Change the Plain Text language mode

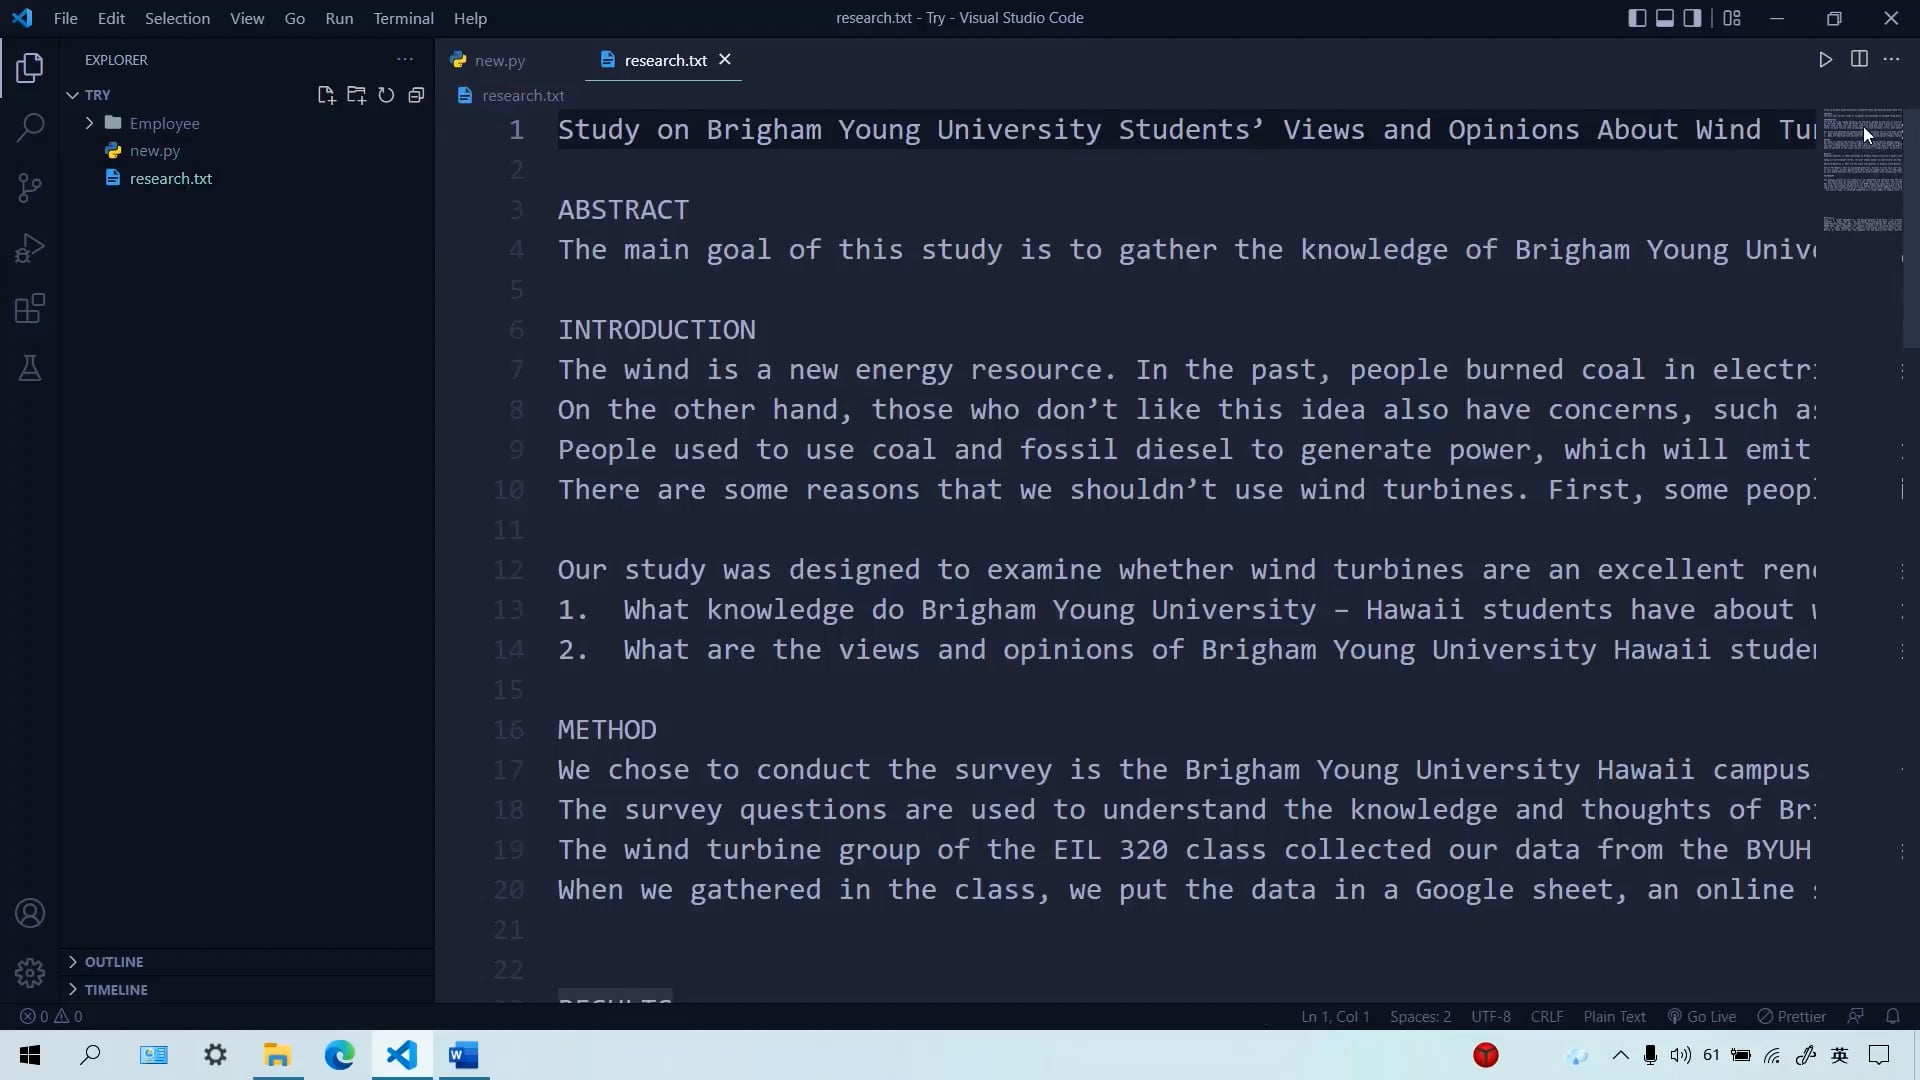[1614, 1016]
